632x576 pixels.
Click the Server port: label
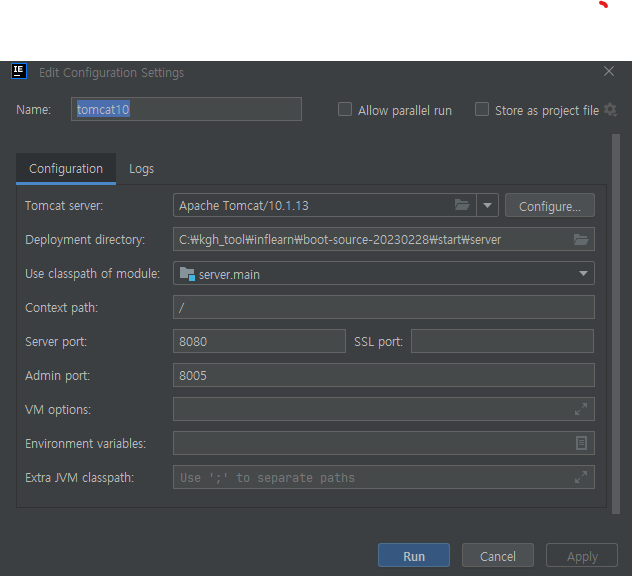click(x=56, y=342)
